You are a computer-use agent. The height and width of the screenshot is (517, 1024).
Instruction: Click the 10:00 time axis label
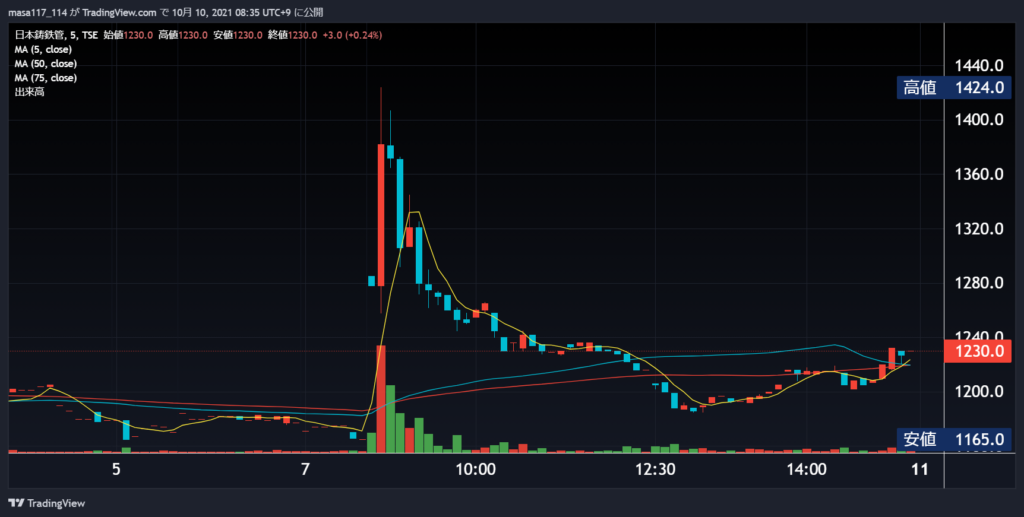(x=475, y=469)
